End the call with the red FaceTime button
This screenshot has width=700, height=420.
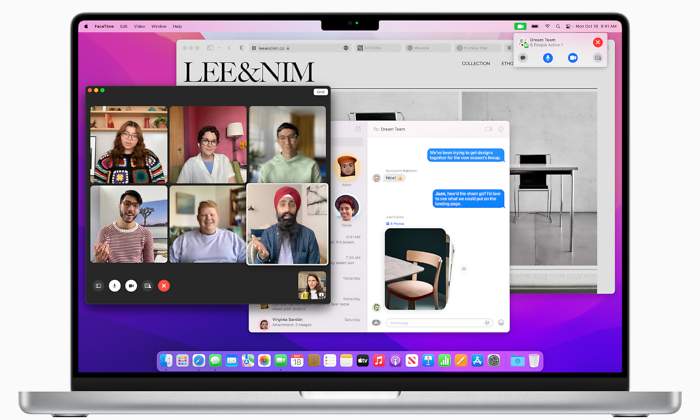tap(164, 286)
